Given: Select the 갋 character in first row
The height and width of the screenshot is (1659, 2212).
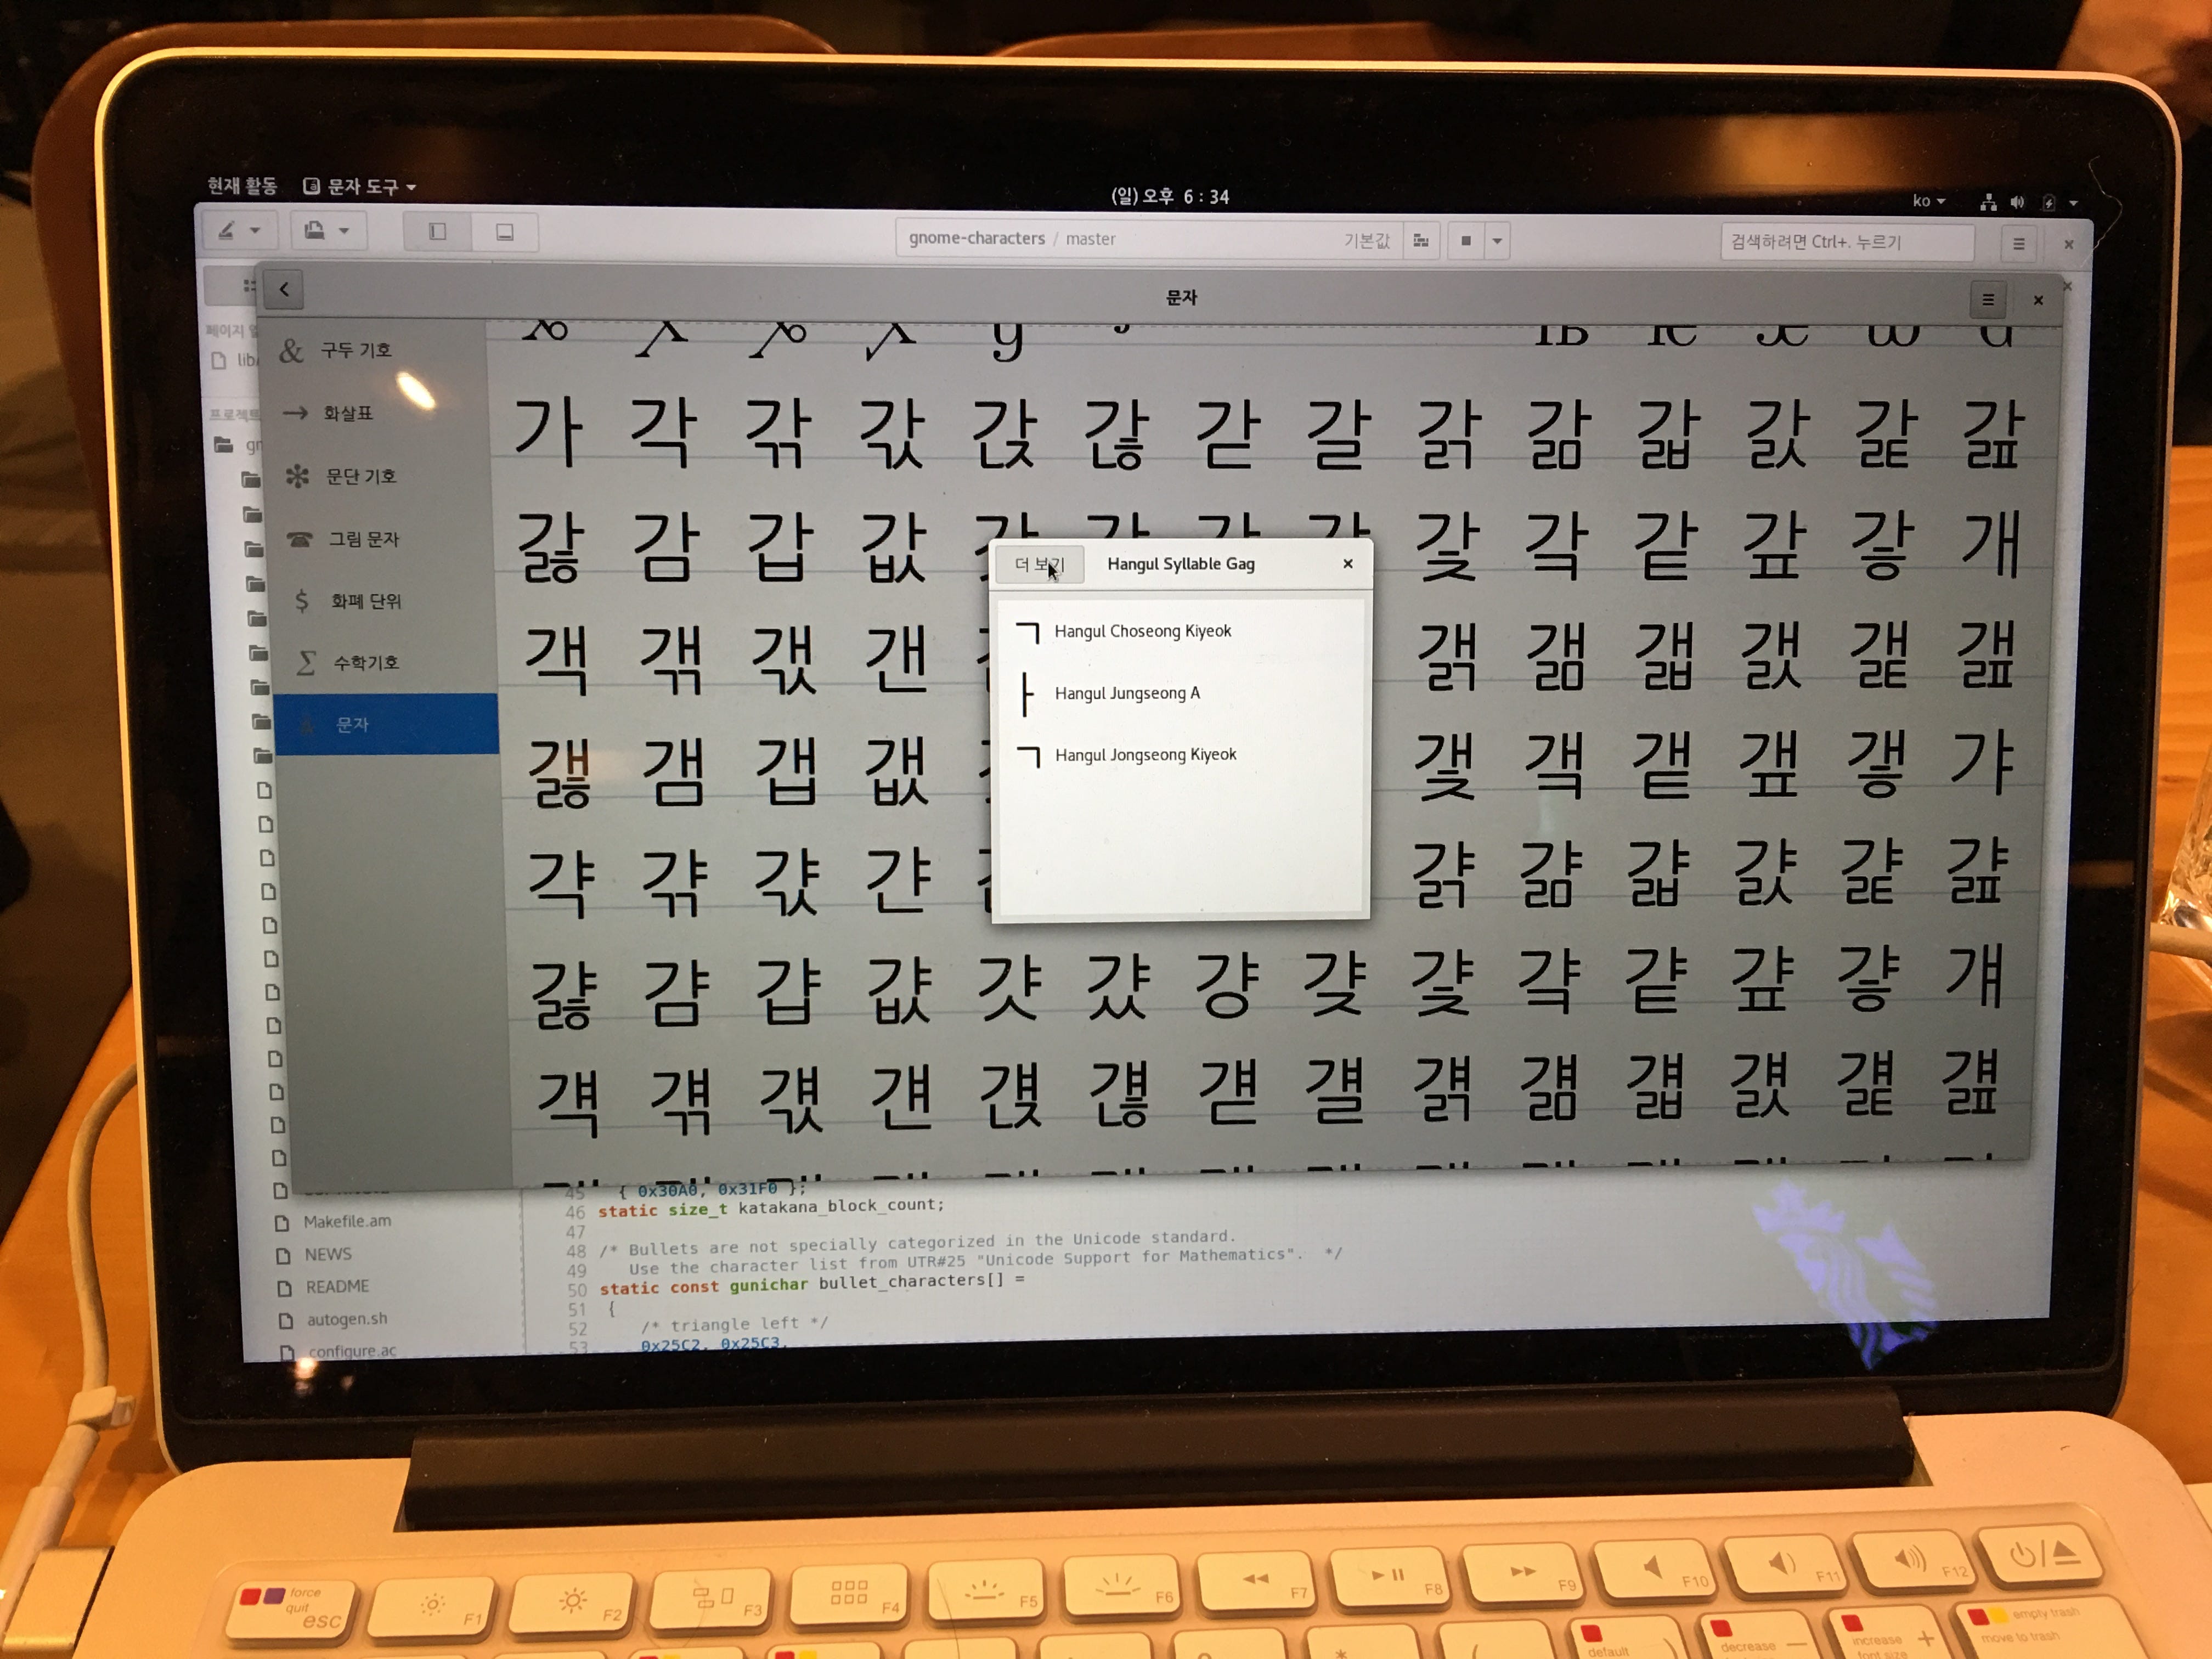Looking at the screenshot, I should pyautogui.click(x=1668, y=435).
